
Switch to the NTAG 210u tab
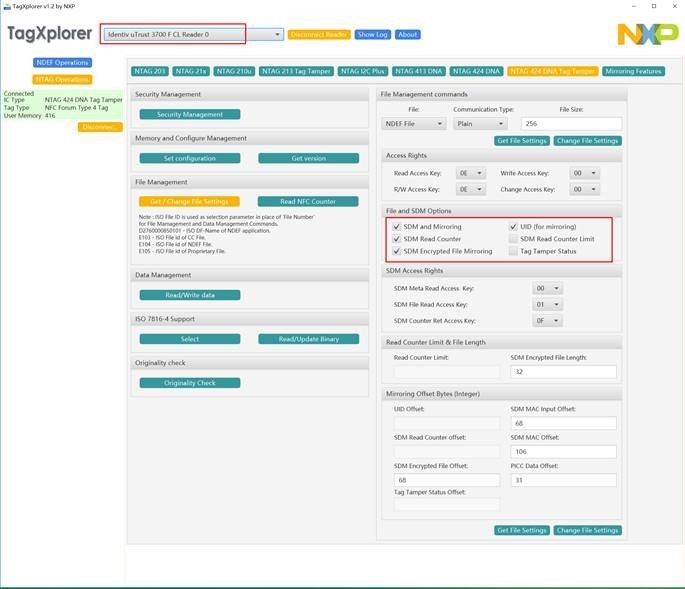coord(234,71)
